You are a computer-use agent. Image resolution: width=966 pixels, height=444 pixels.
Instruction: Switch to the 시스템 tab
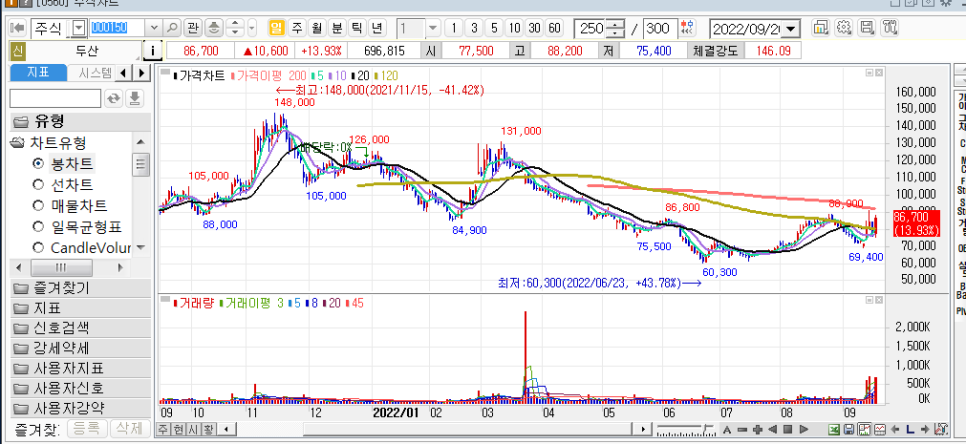pos(91,73)
